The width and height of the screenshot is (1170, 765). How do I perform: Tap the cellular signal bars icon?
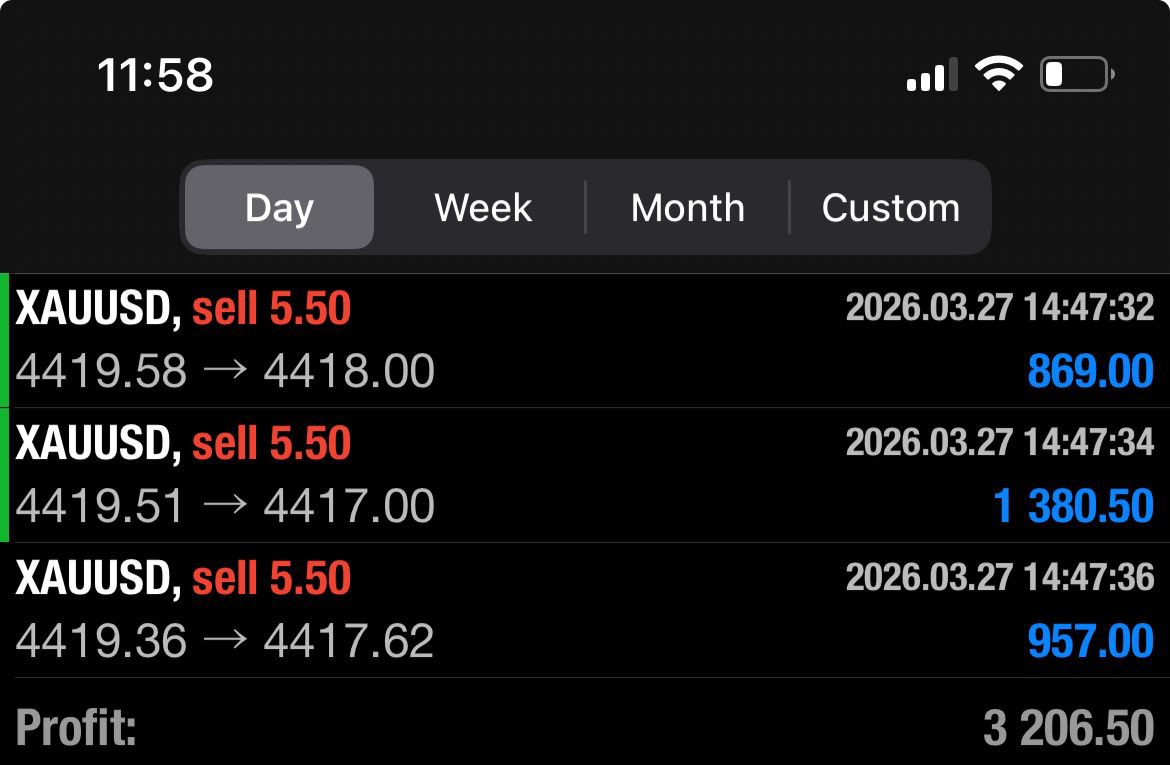point(931,76)
